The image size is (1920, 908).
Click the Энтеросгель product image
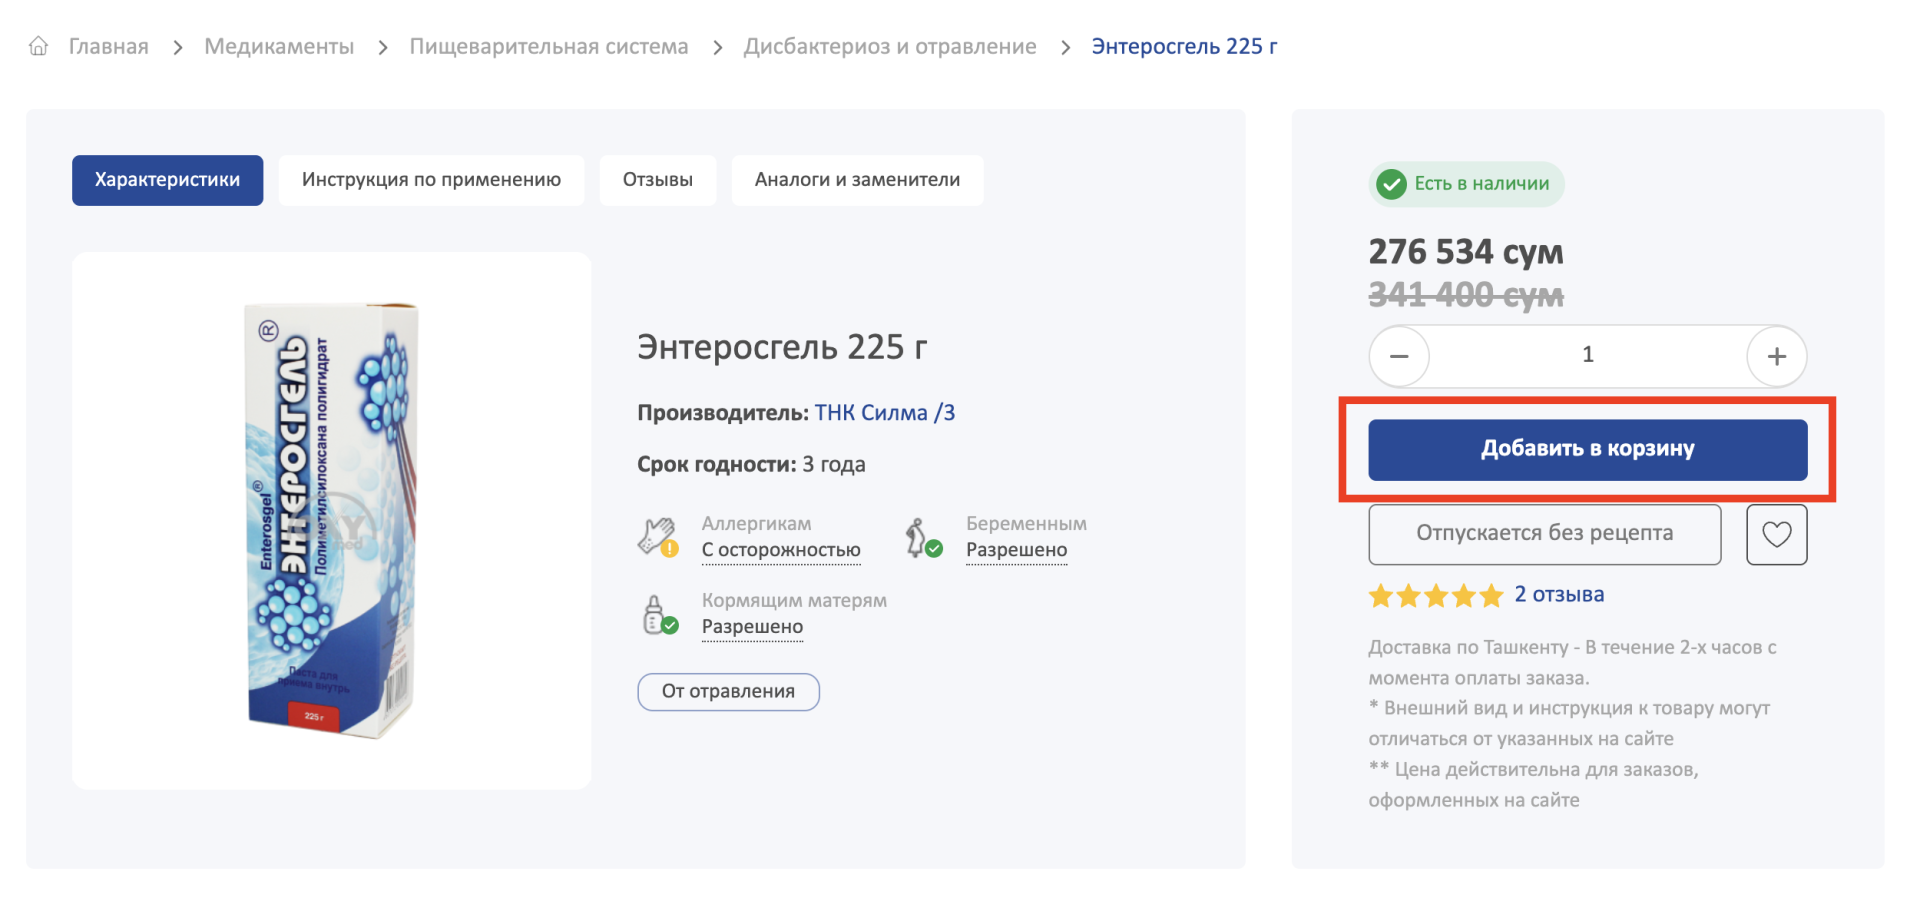tap(331, 520)
